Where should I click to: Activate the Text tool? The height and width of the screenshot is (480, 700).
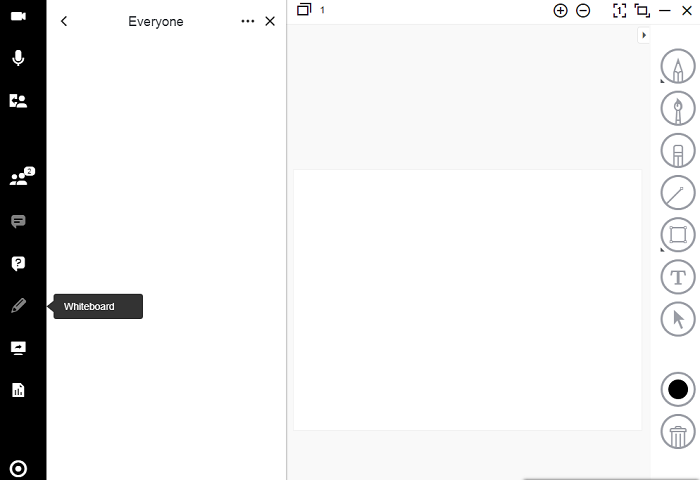pos(678,277)
